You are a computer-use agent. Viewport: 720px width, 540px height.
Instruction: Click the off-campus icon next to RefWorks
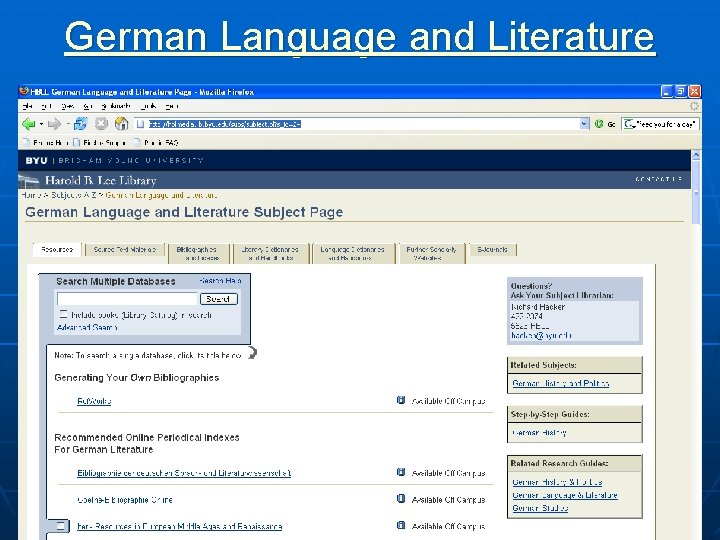pos(401,400)
